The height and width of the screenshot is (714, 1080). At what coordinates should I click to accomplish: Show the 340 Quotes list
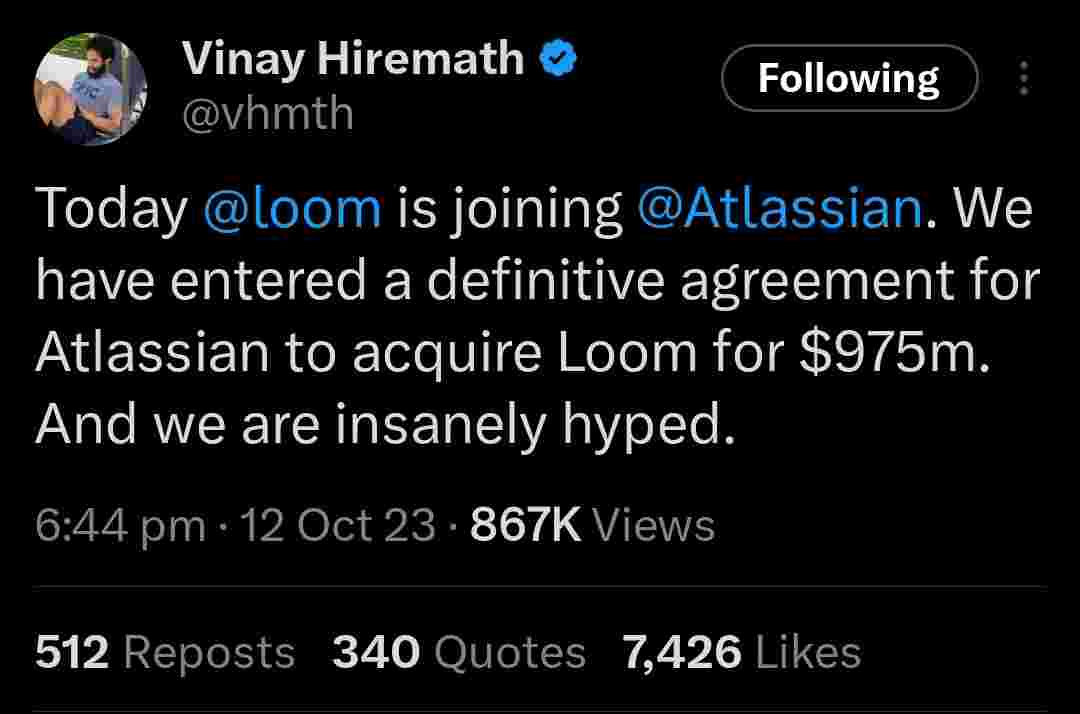(458, 653)
